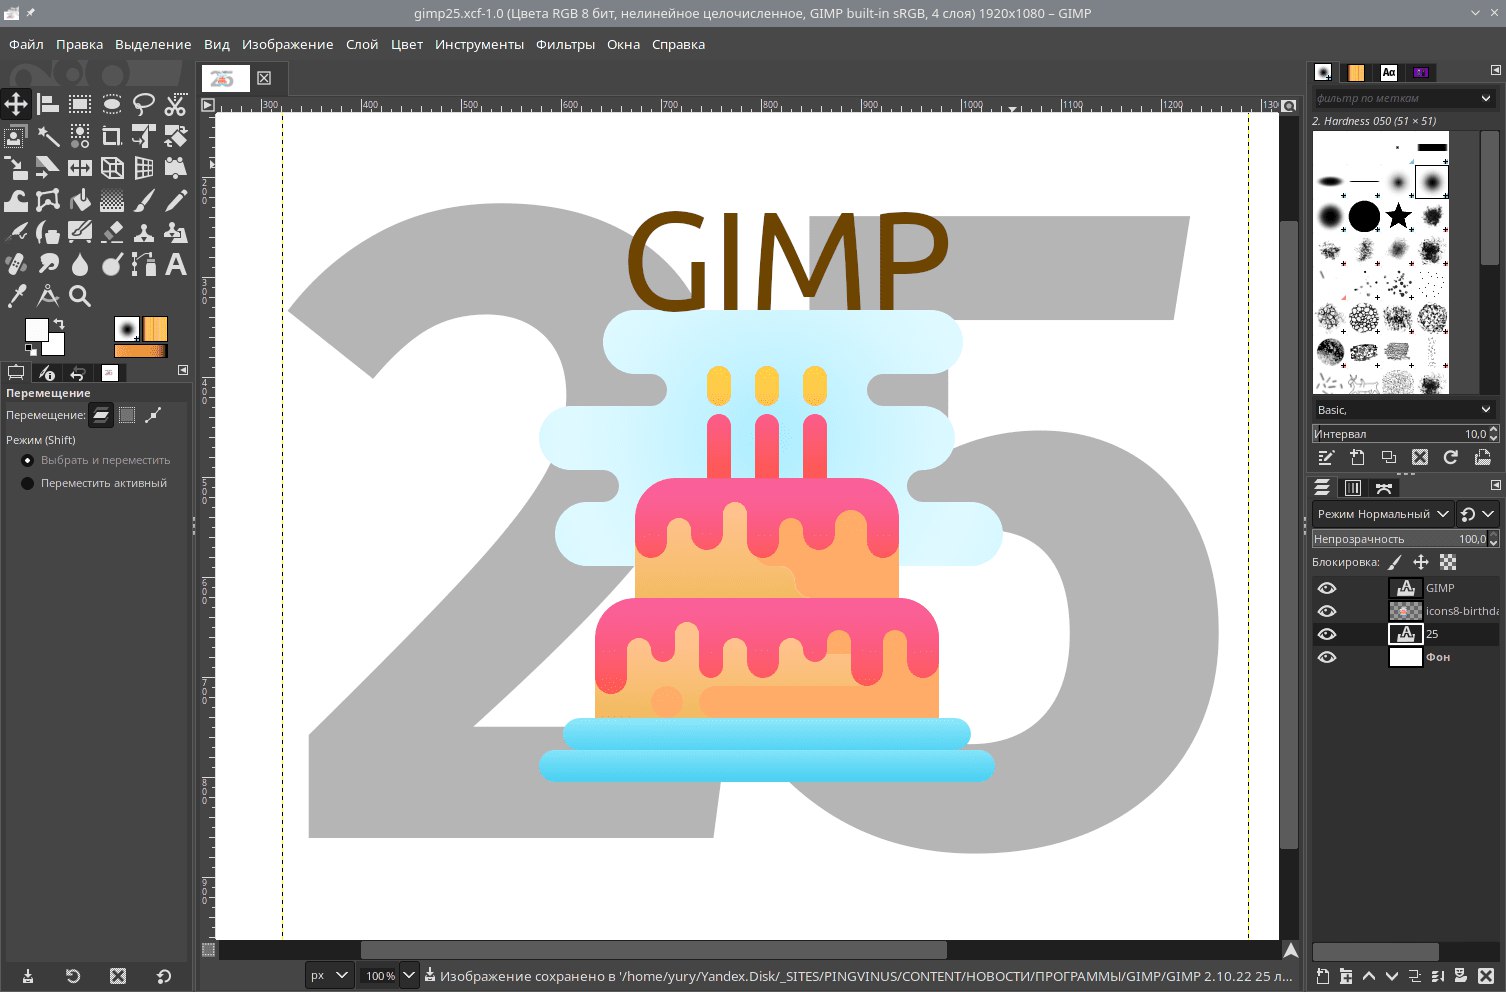Close the gimp25 image tab
Screen dimensions: 1506x992
264,78
